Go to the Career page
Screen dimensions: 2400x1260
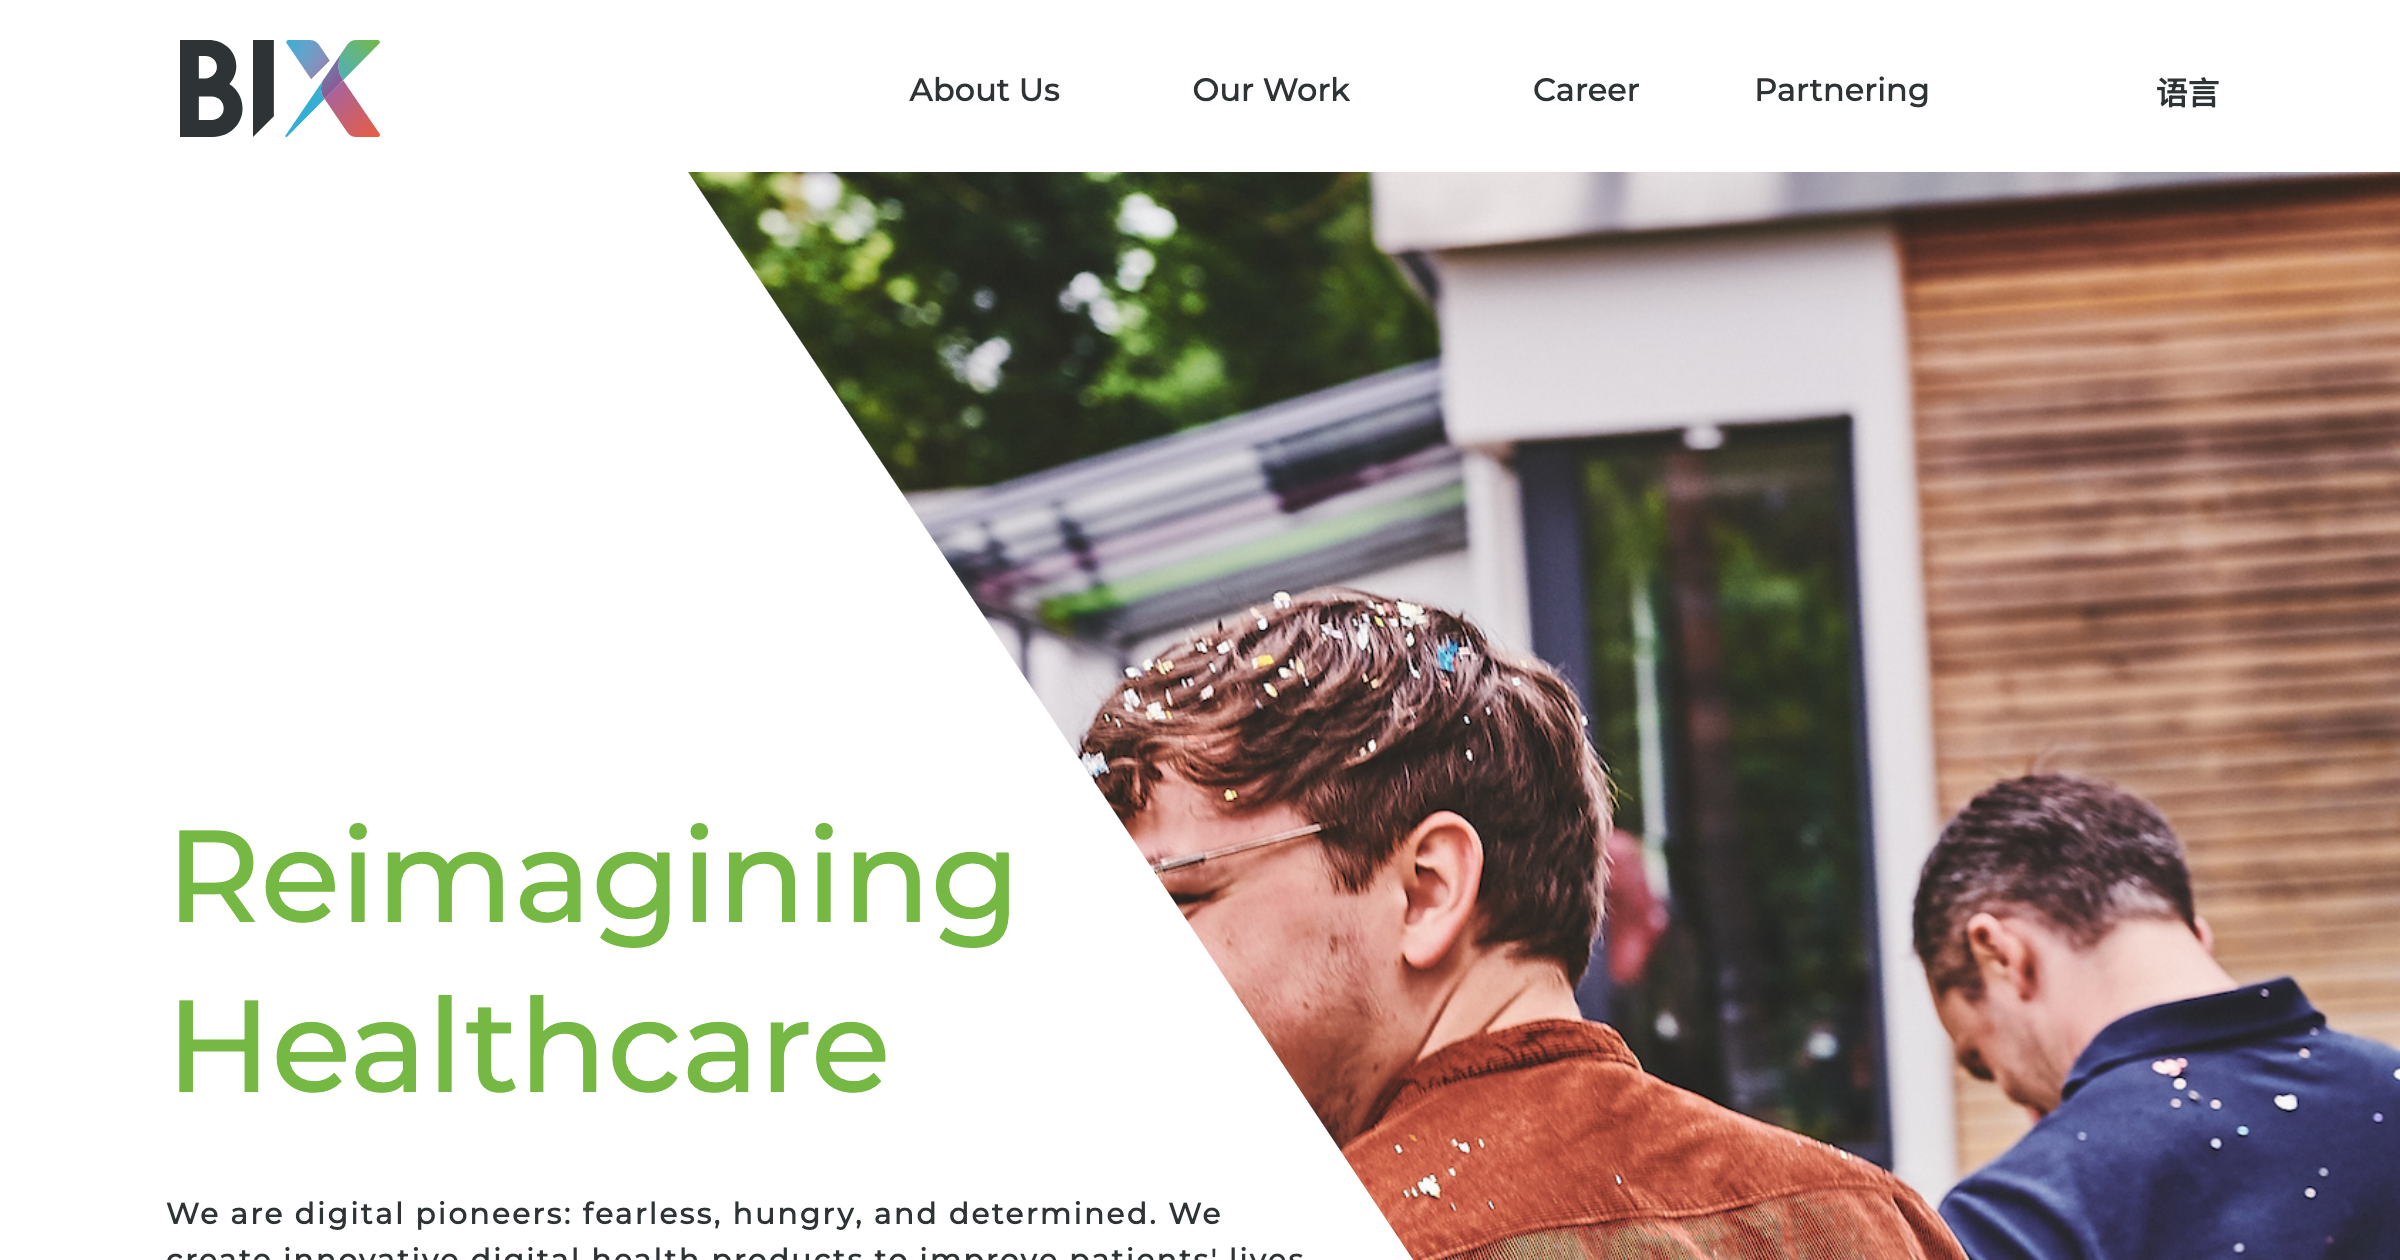point(1586,90)
